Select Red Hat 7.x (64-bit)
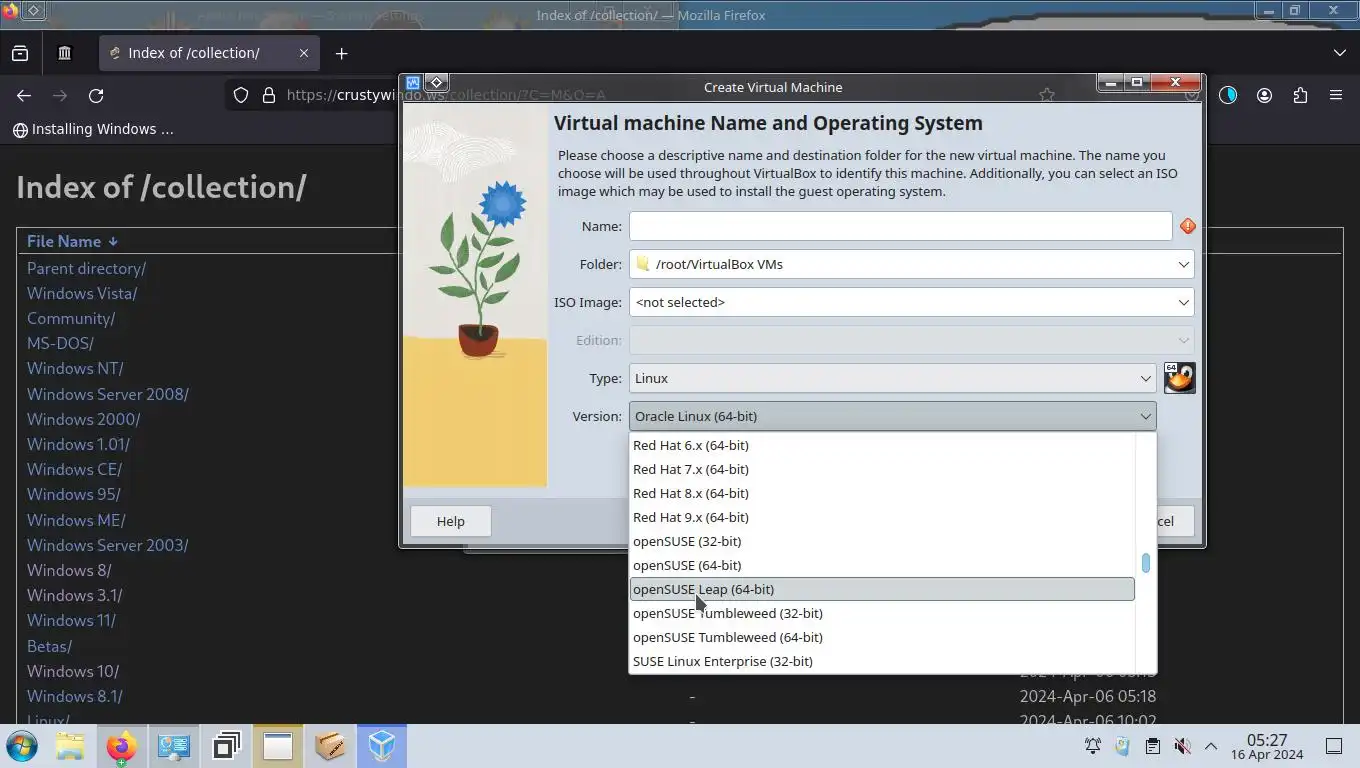The height and width of the screenshot is (768, 1360). (882, 469)
